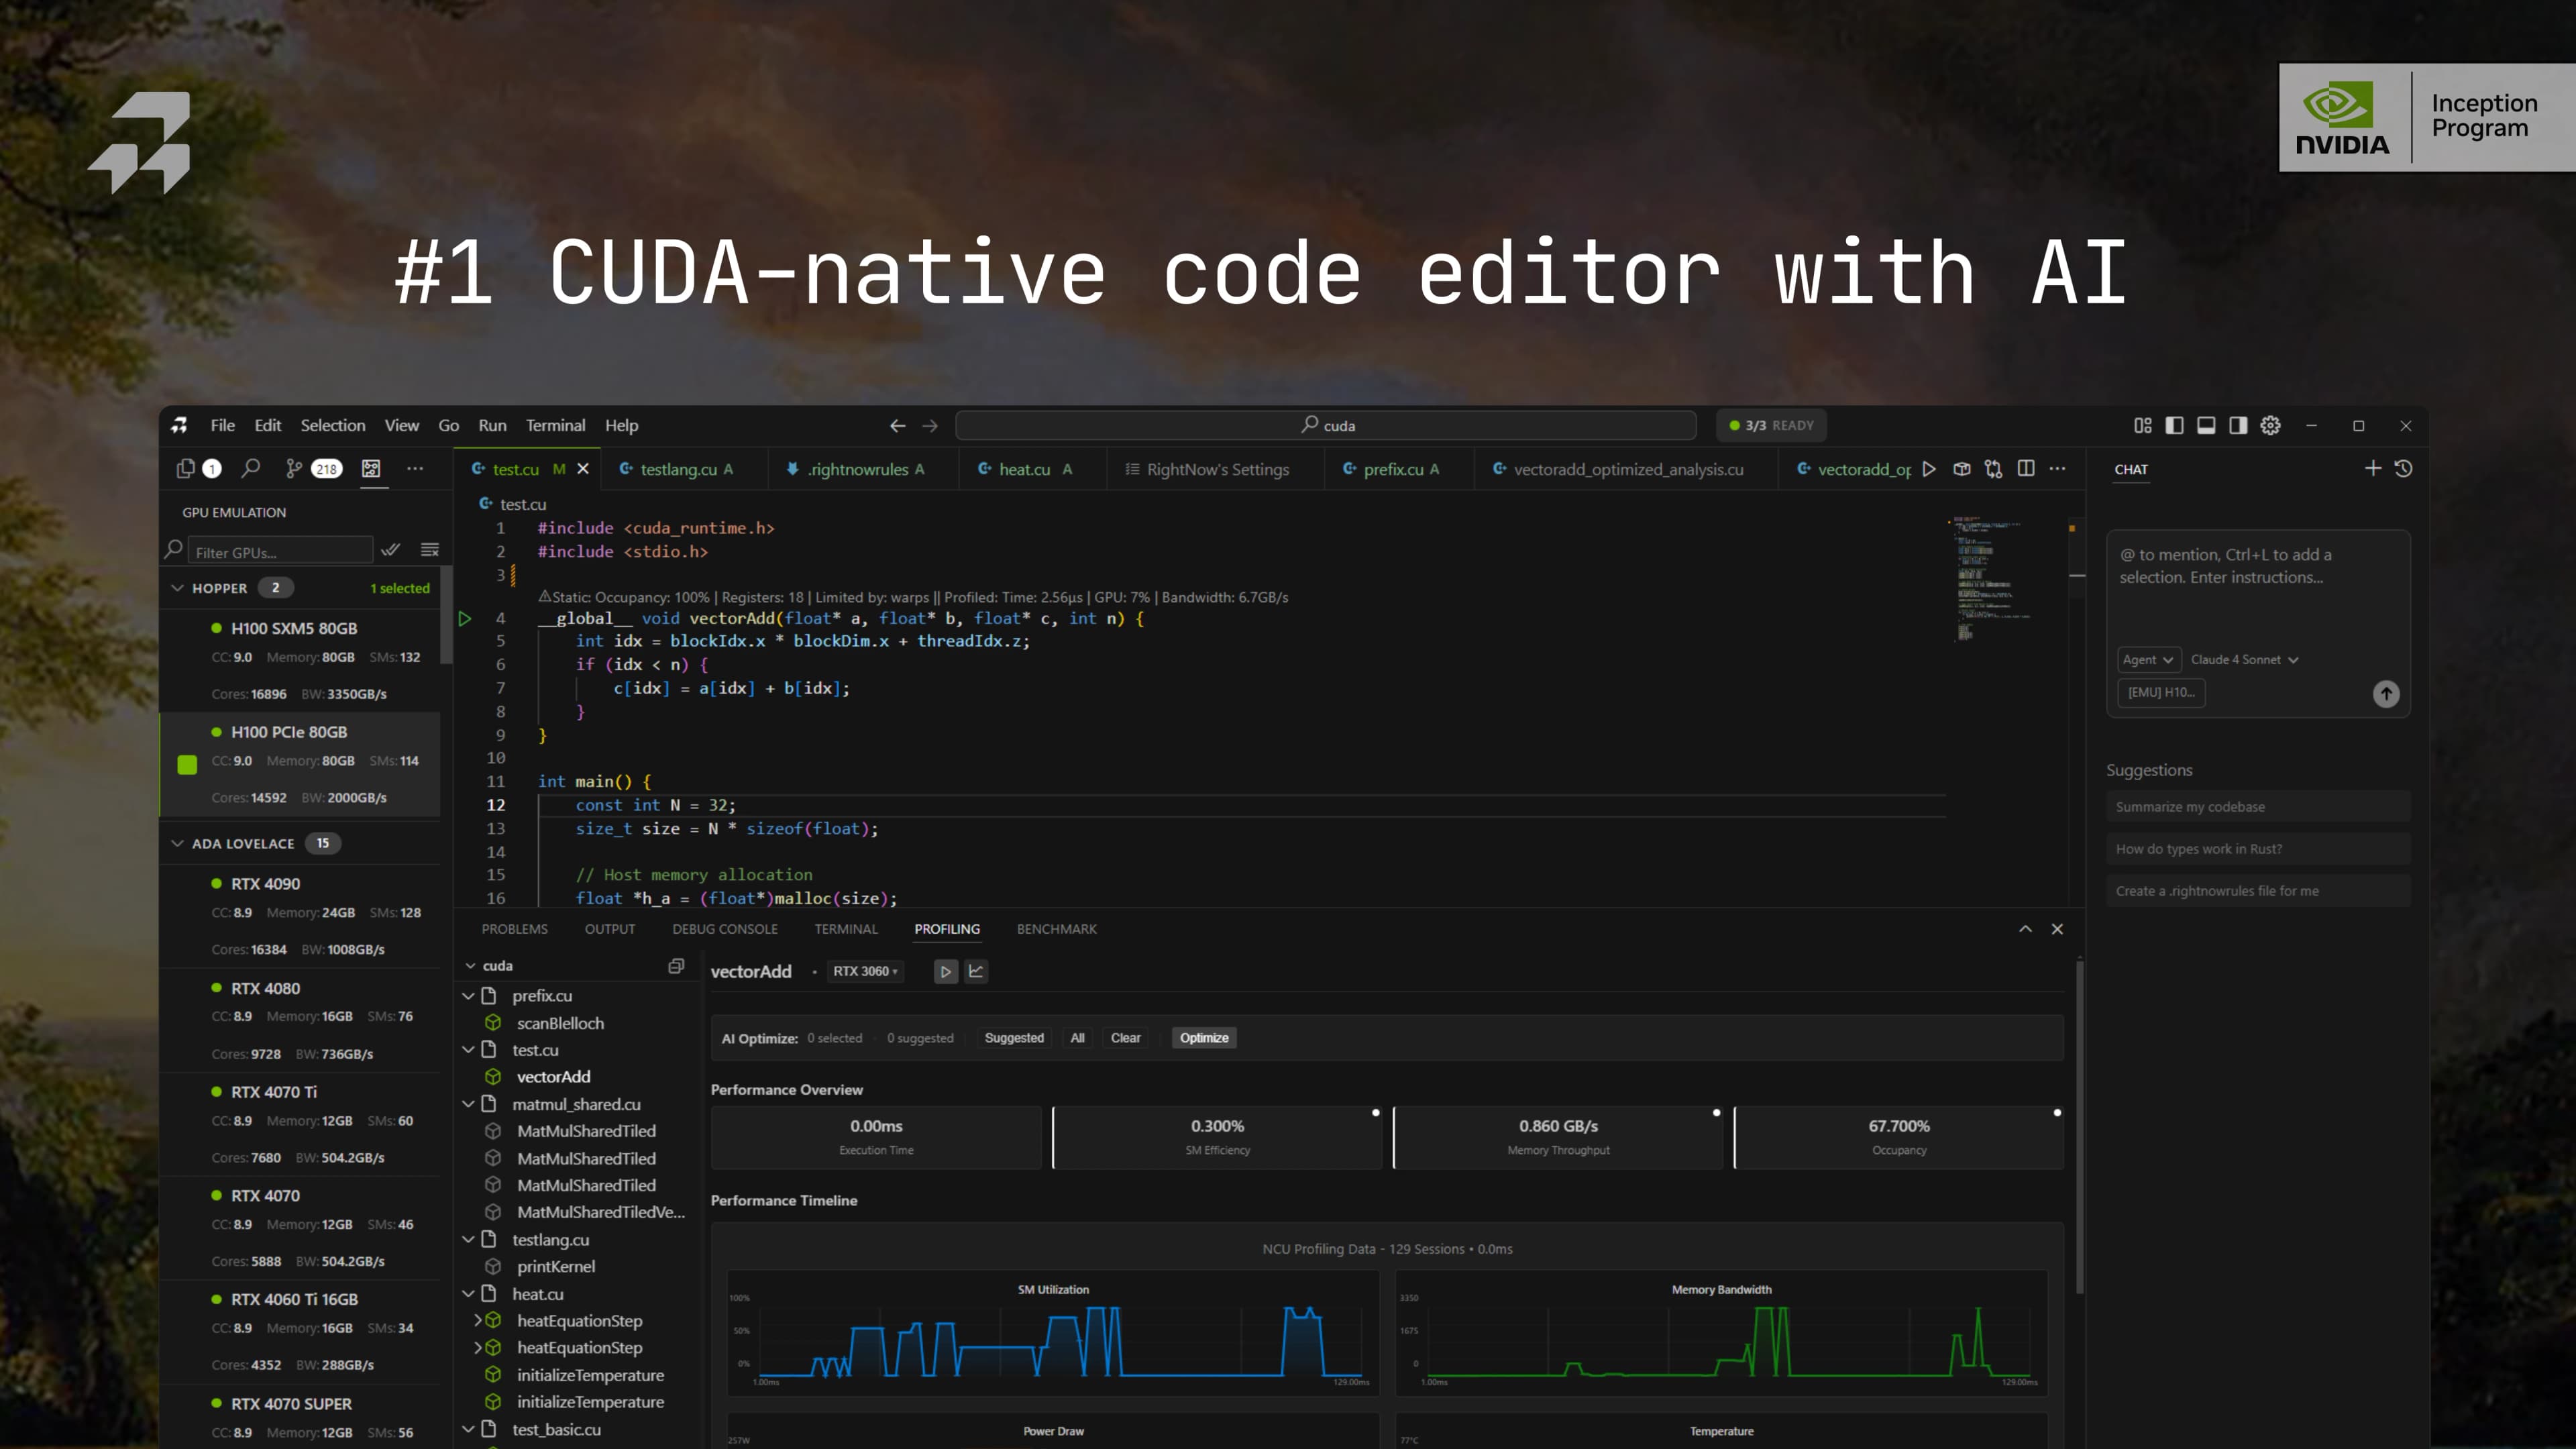The height and width of the screenshot is (1449, 2576).
Task: Click the chart icon next to RTX 3060
Action: pyautogui.click(x=976, y=971)
